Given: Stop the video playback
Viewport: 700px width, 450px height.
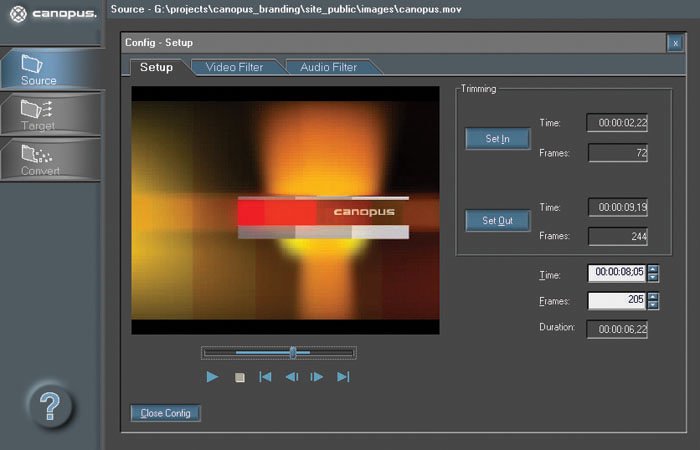Looking at the screenshot, I should coord(239,377).
